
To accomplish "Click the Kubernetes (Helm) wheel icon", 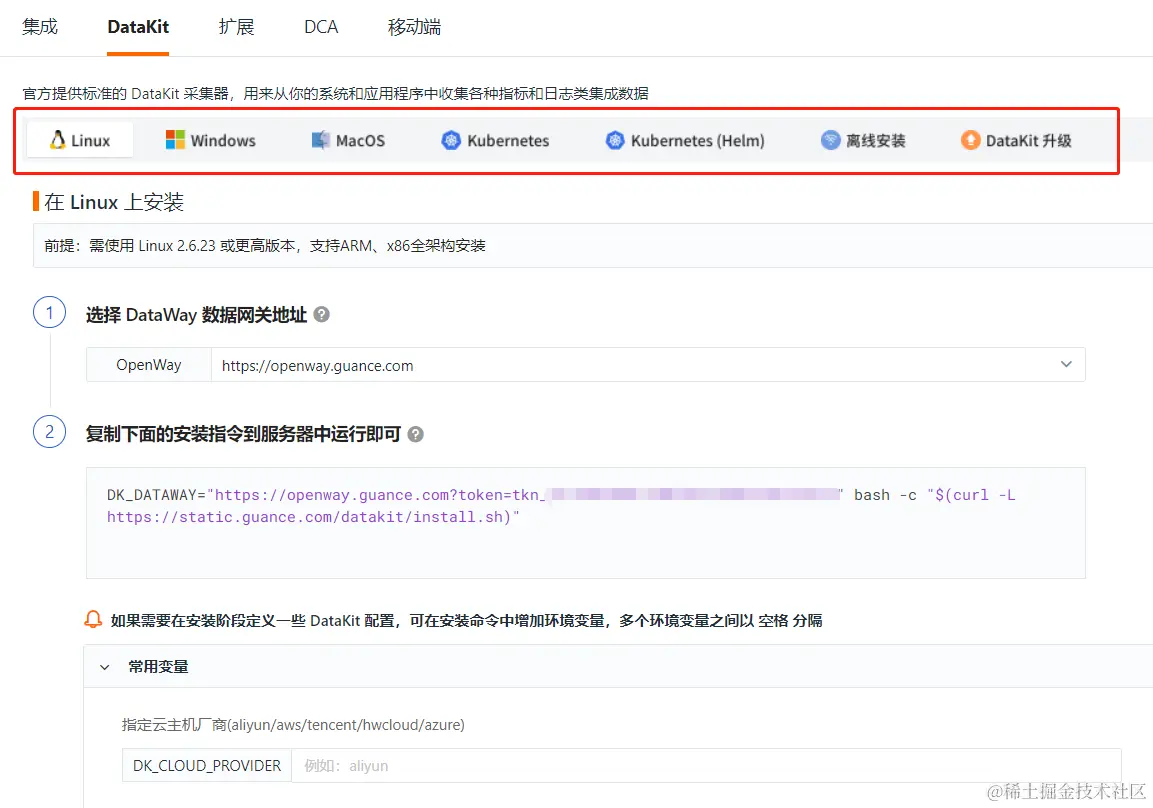I will pyautogui.click(x=615, y=140).
